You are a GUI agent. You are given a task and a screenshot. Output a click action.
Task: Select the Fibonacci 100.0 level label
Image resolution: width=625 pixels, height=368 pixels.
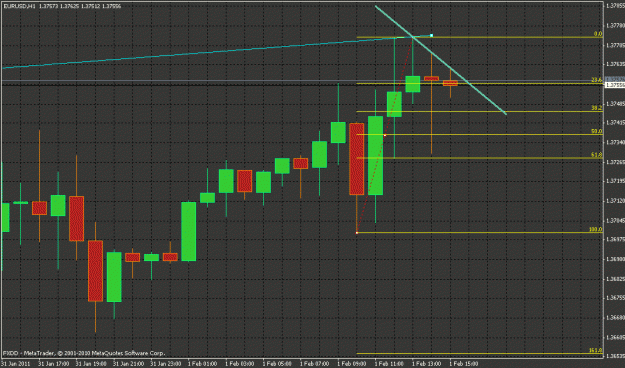click(x=596, y=229)
